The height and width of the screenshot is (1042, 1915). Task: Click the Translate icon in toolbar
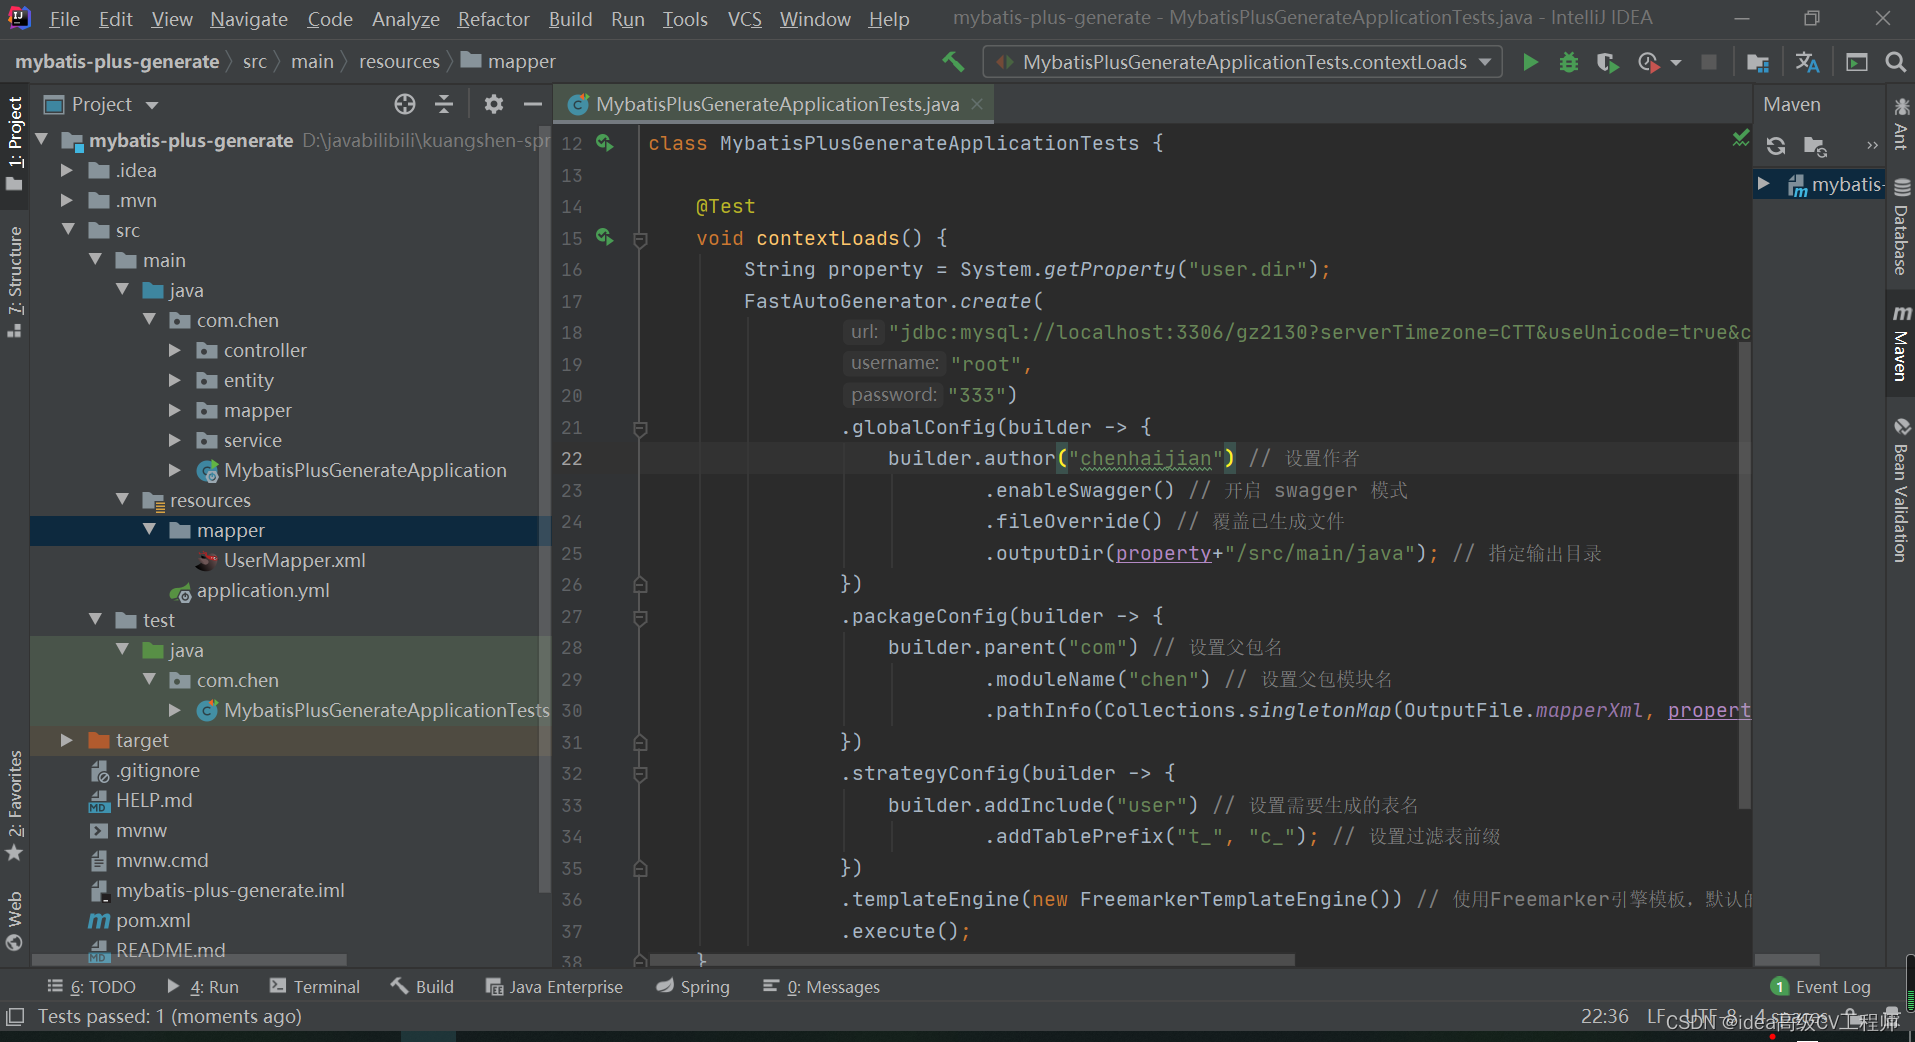[x=1807, y=62]
